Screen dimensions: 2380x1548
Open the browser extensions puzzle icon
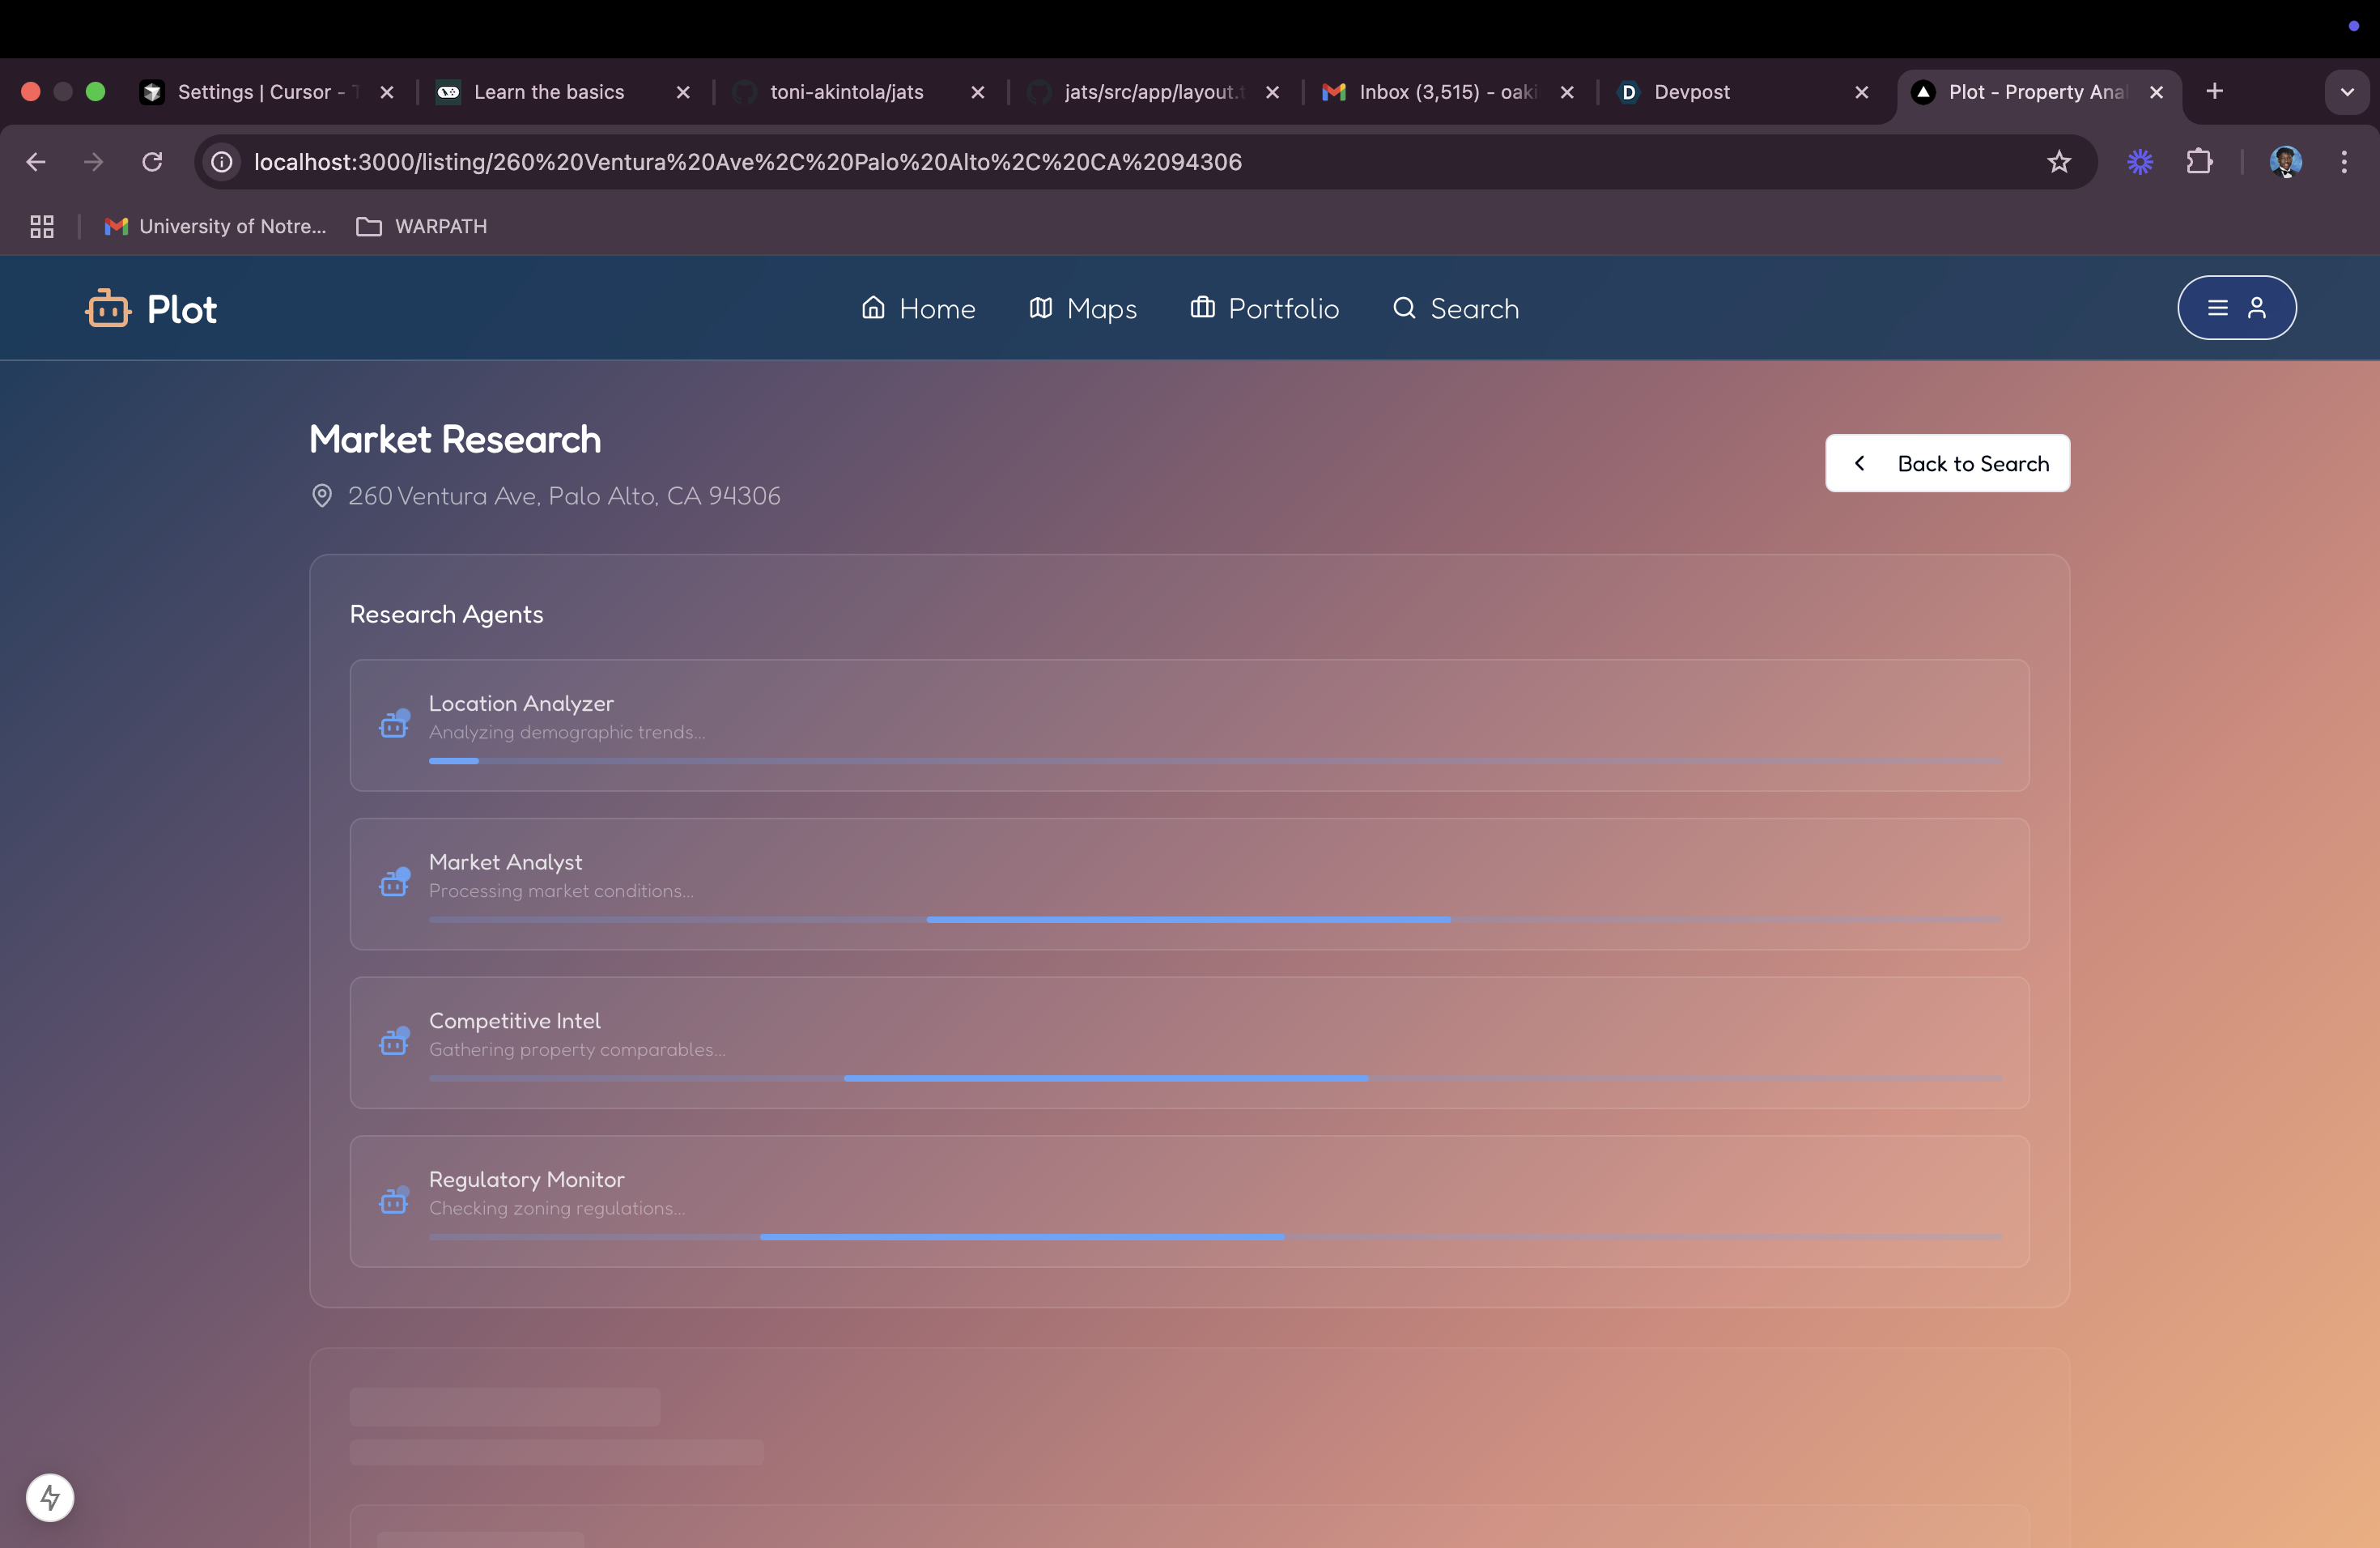click(x=2199, y=162)
